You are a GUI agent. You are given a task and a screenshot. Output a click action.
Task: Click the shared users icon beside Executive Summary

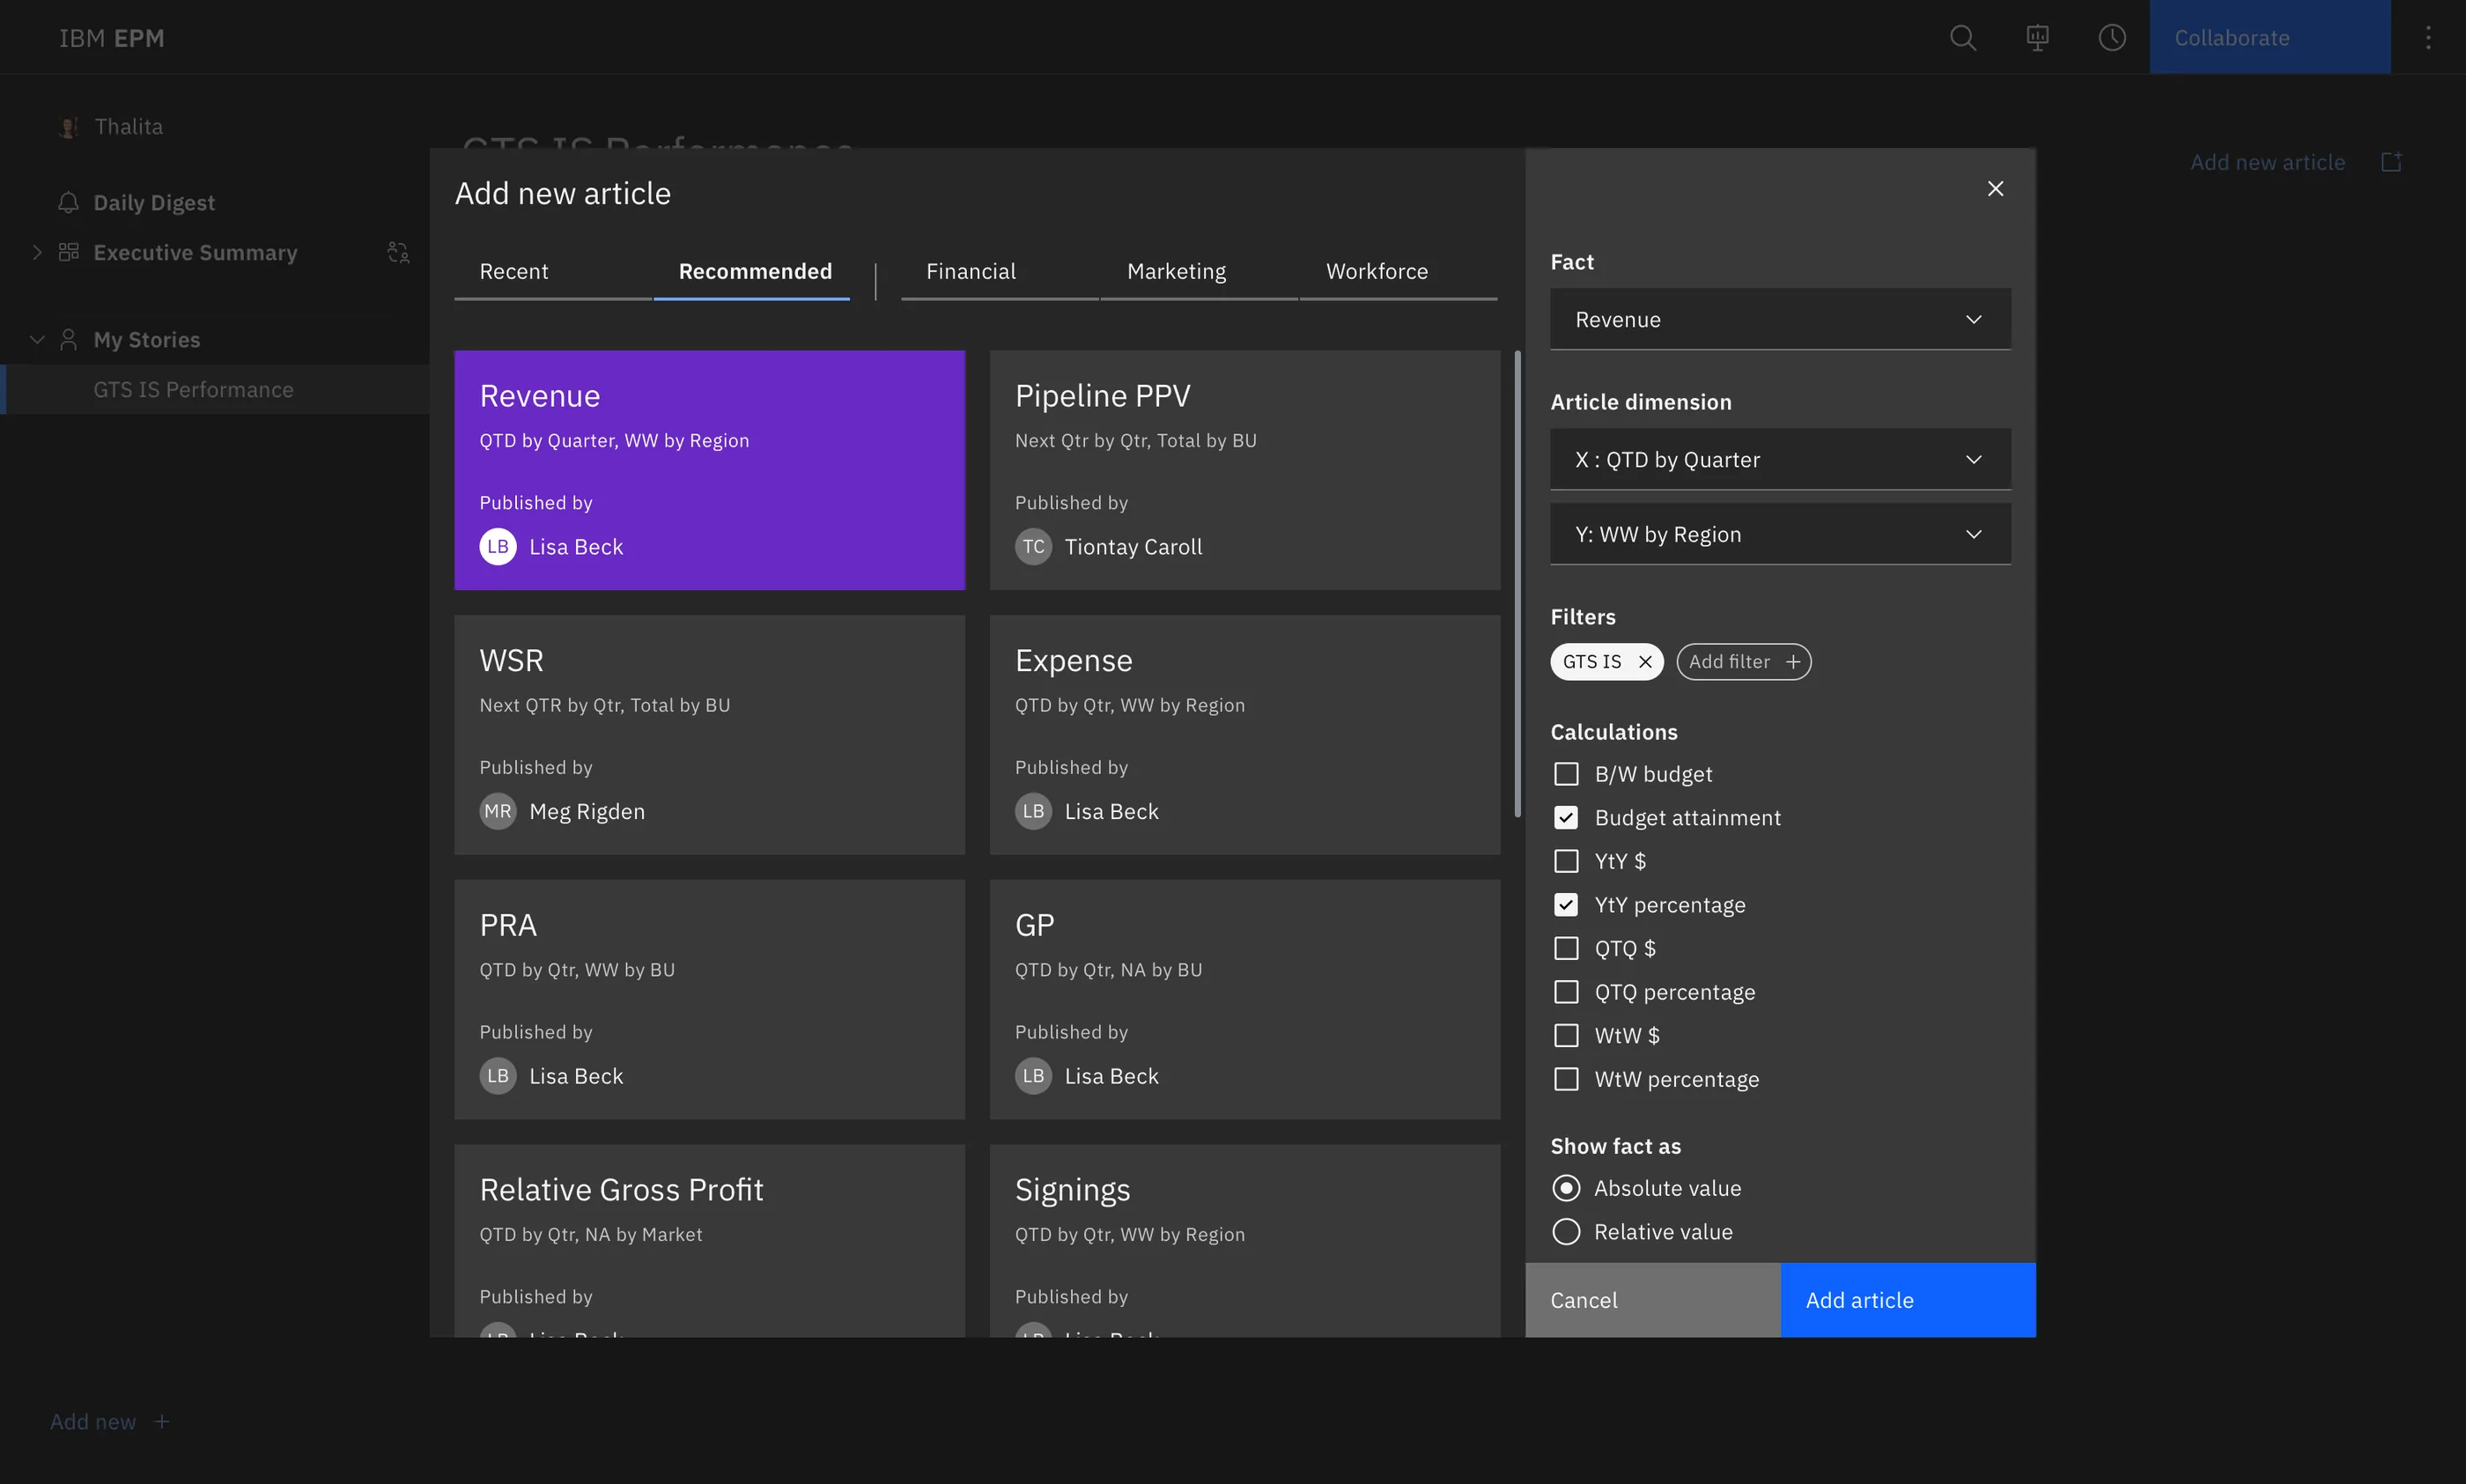(x=398, y=252)
